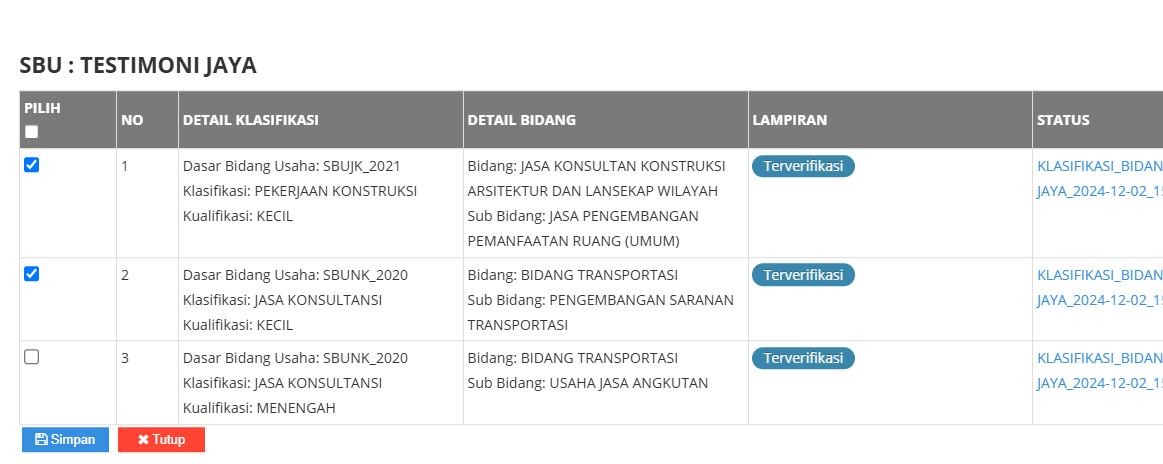Screen dimensions: 1163x464
Task: Click the red Tutup button
Action: [x=161, y=440]
